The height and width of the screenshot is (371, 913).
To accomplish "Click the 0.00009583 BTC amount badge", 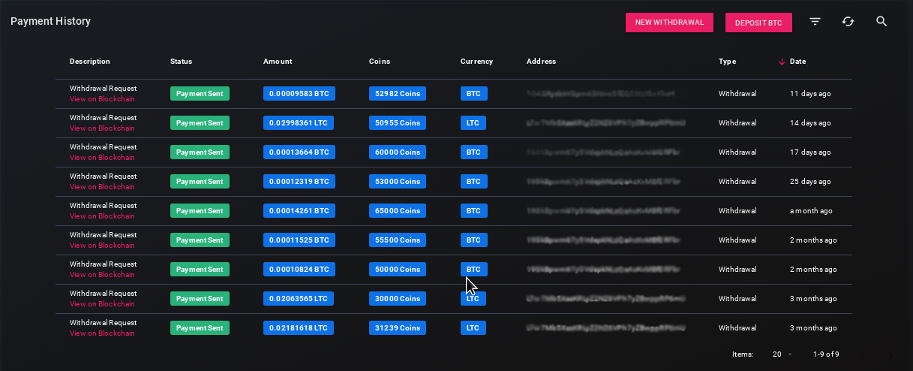I will pos(299,94).
